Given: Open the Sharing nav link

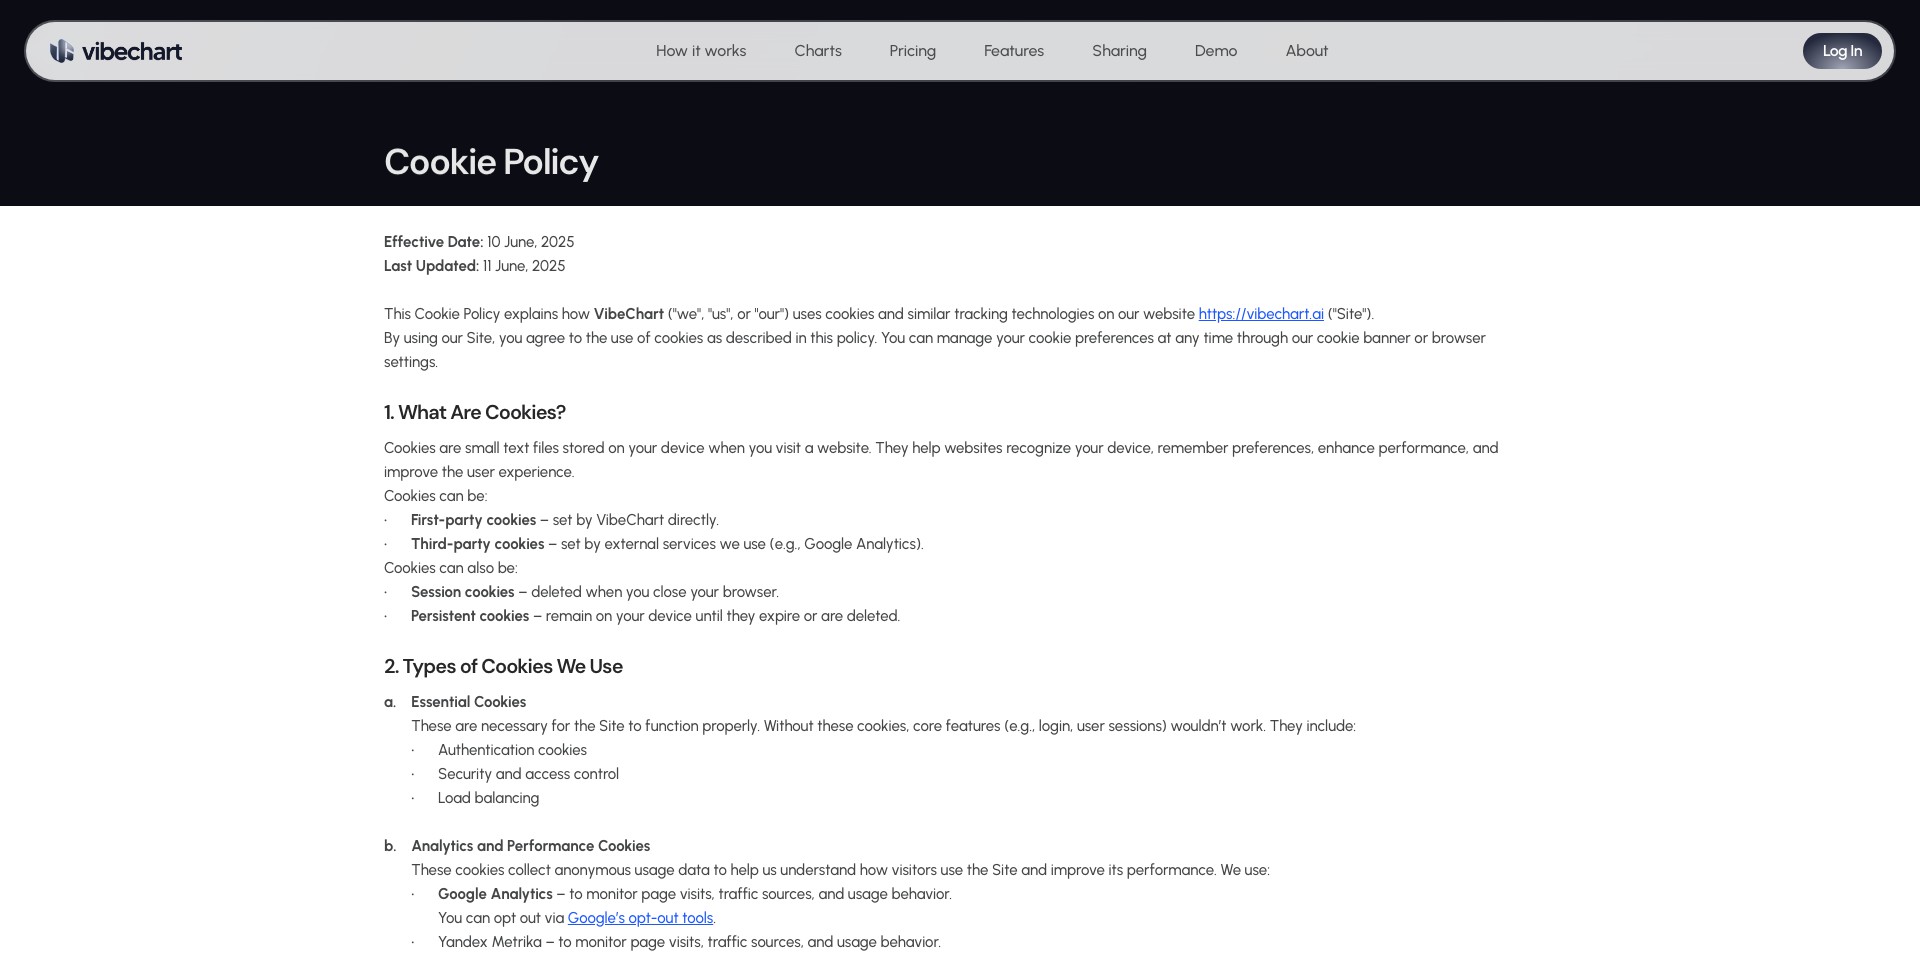Looking at the screenshot, I should click(x=1119, y=51).
